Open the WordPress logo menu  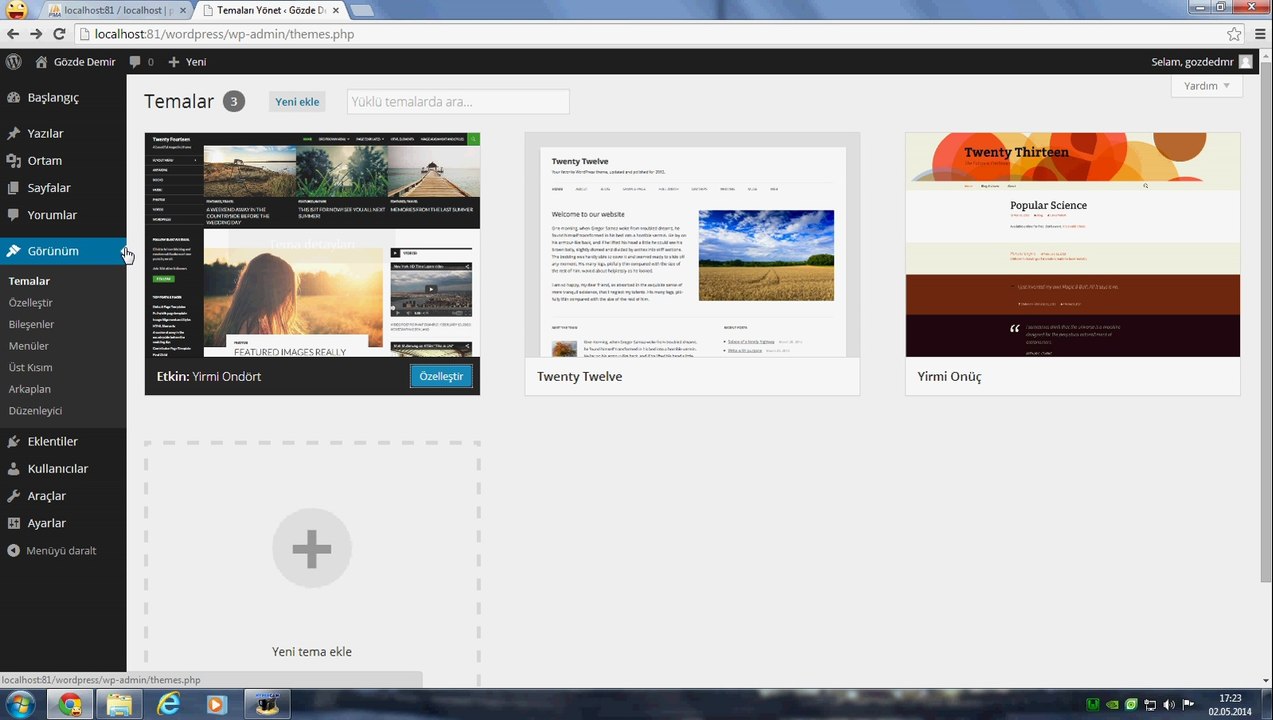(13, 61)
